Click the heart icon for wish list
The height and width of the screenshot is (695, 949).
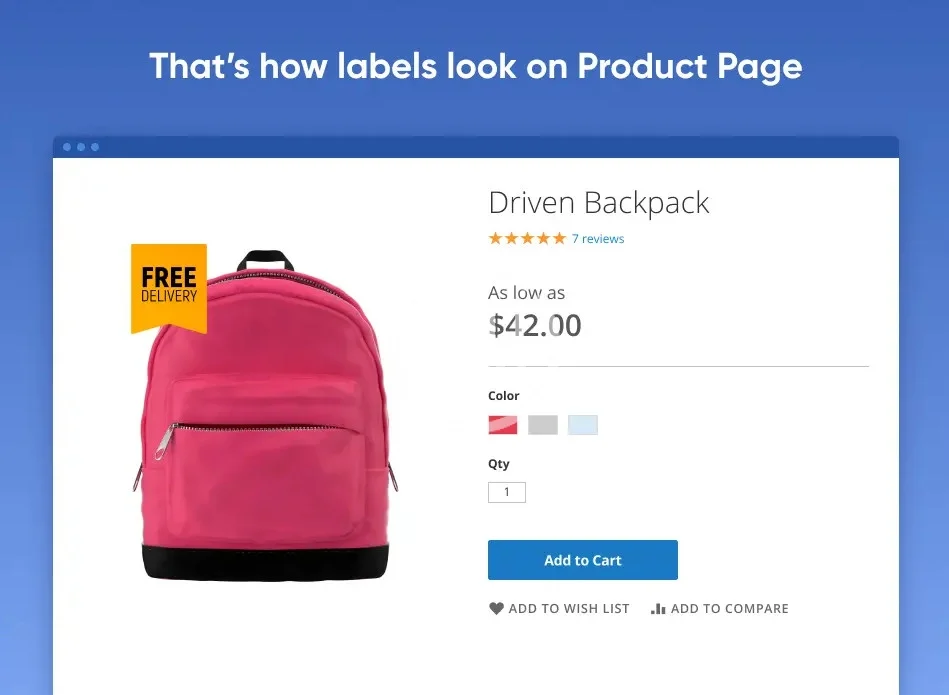pyautogui.click(x=496, y=608)
